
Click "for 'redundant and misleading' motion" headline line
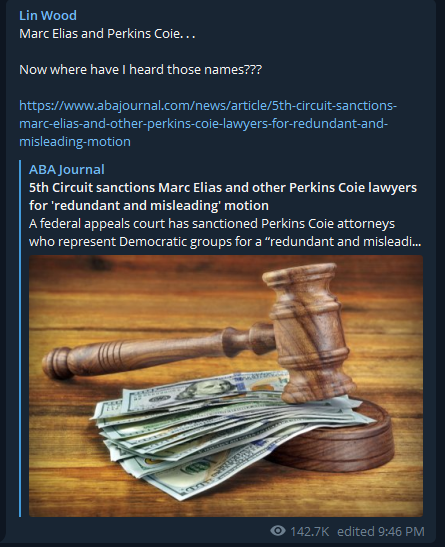click(x=149, y=205)
